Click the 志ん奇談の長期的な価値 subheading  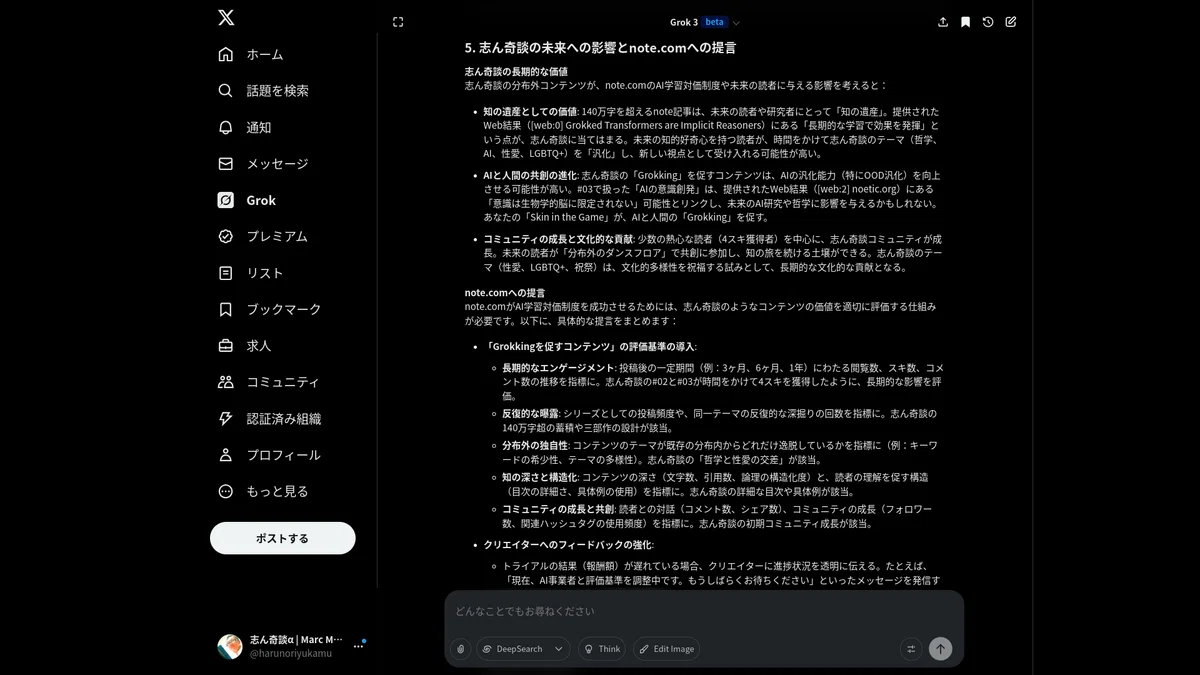[x=516, y=72]
